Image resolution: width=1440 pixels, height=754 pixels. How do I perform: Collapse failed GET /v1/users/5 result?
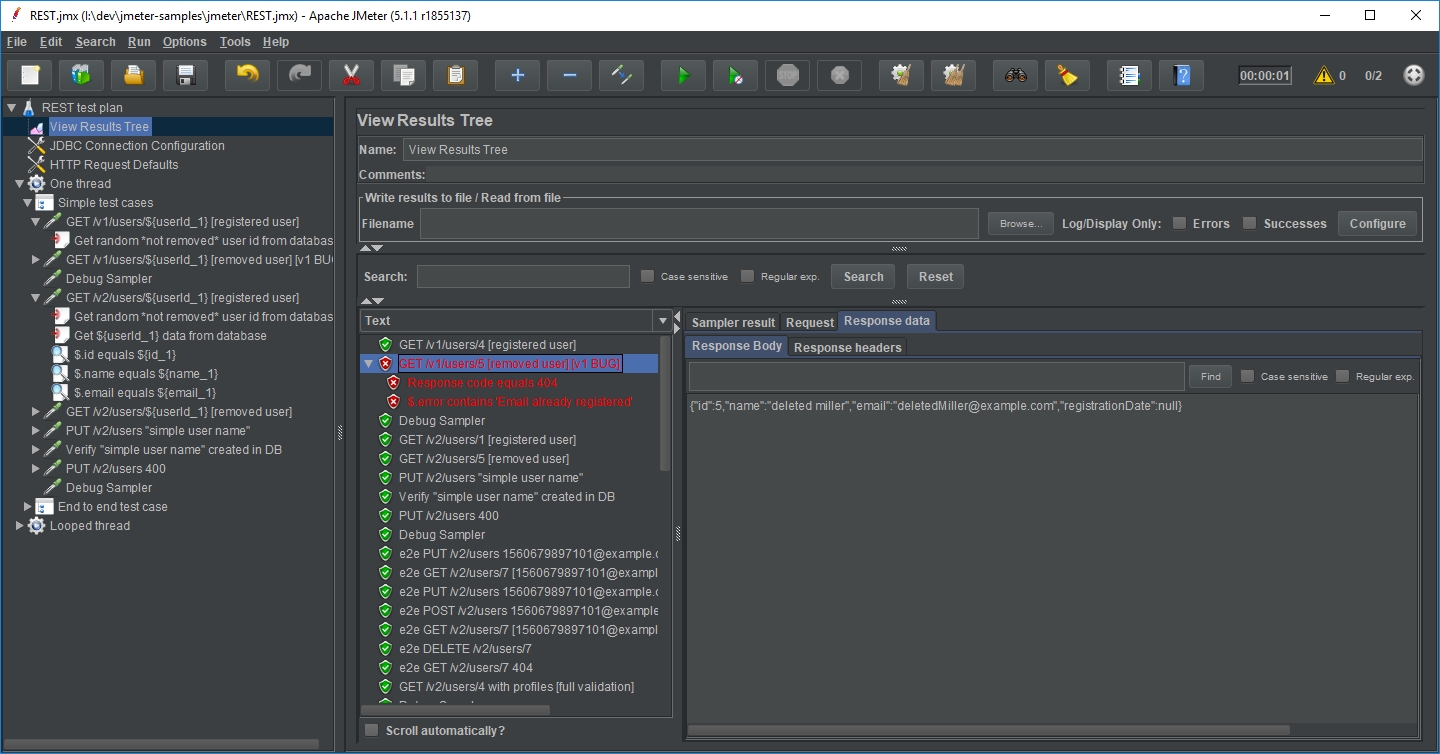click(368, 364)
